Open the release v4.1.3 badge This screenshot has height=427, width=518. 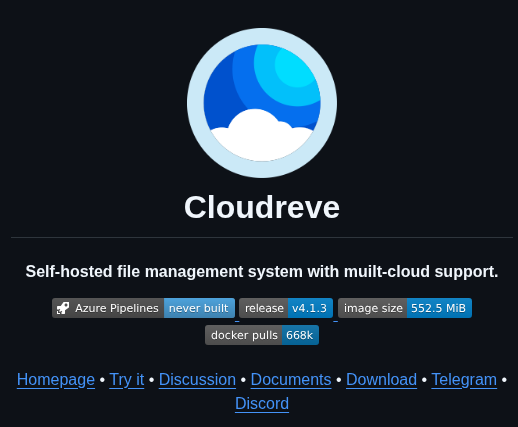click(286, 308)
